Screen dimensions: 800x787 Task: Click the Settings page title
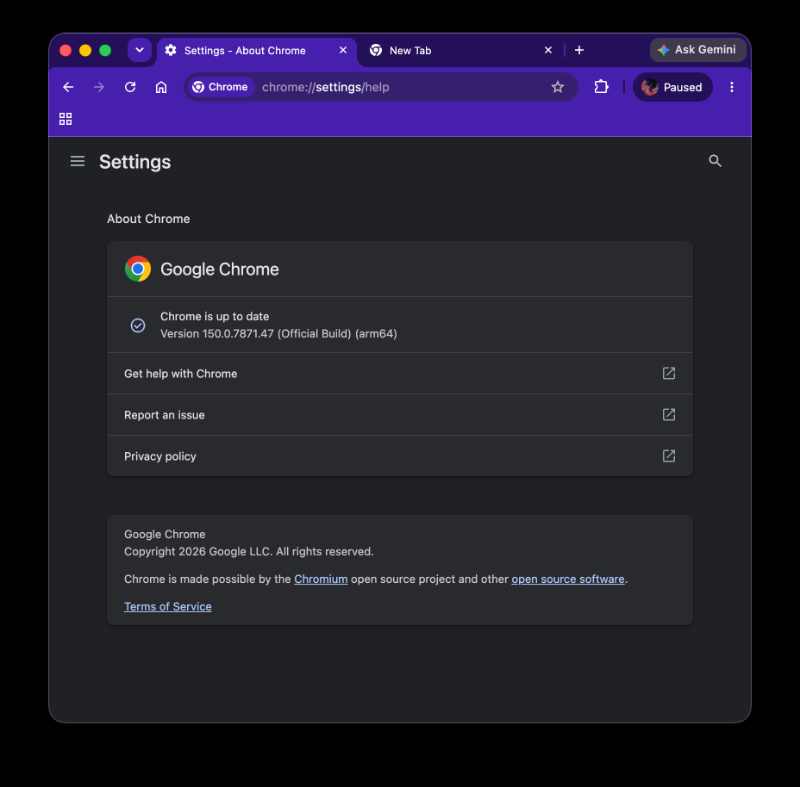coord(135,162)
